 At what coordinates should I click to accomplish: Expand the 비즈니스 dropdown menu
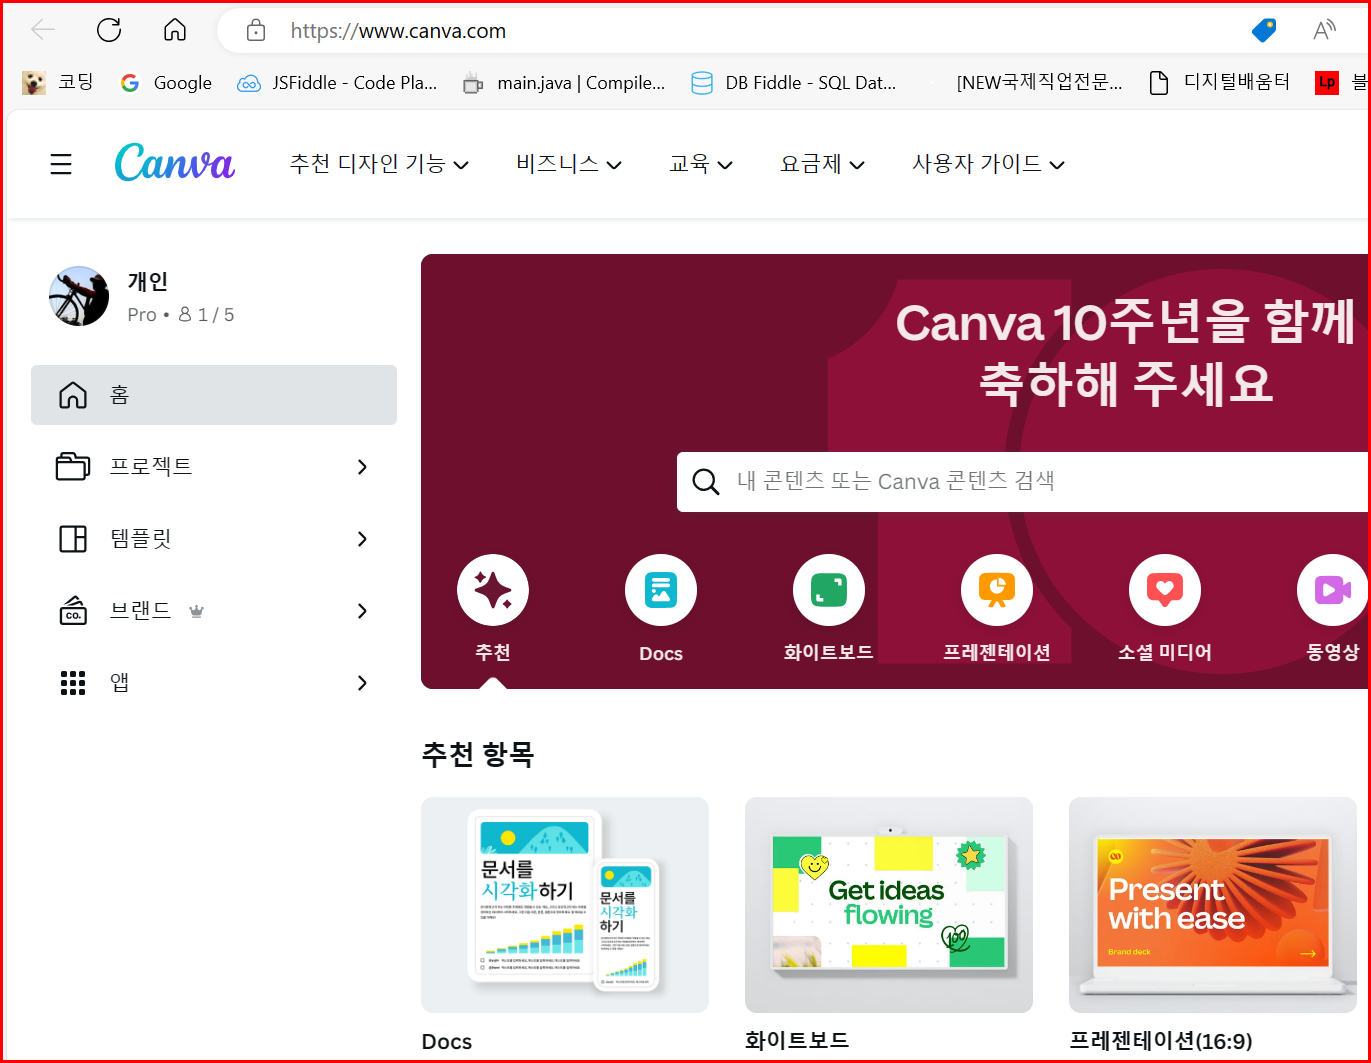tap(569, 164)
